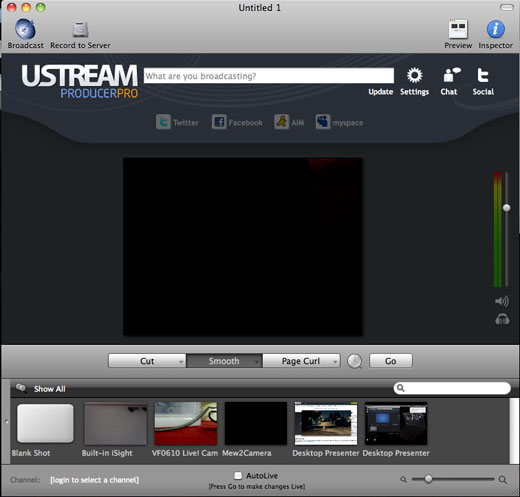Click the Update button
The image size is (520, 497).
point(381,92)
